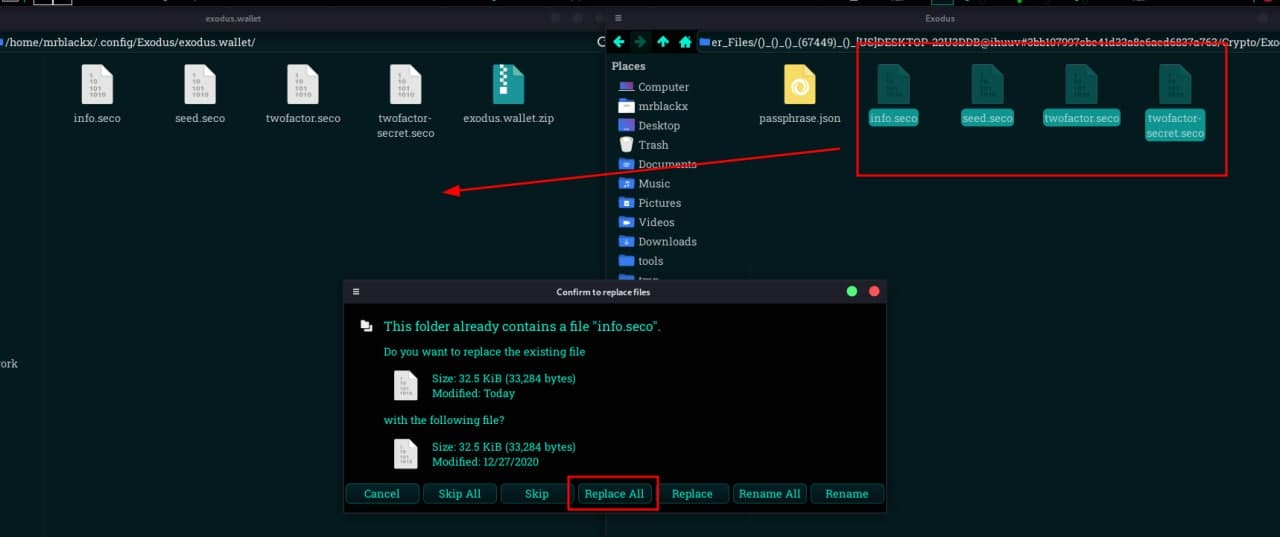This screenshot has height=537, width=1280.
Task: Choose Skip All in the dialog
Action: pyautogui.click(x=459, y=494)
